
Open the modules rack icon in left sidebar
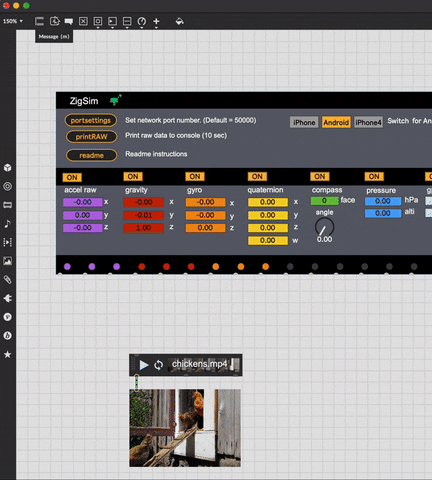[7, 205]
